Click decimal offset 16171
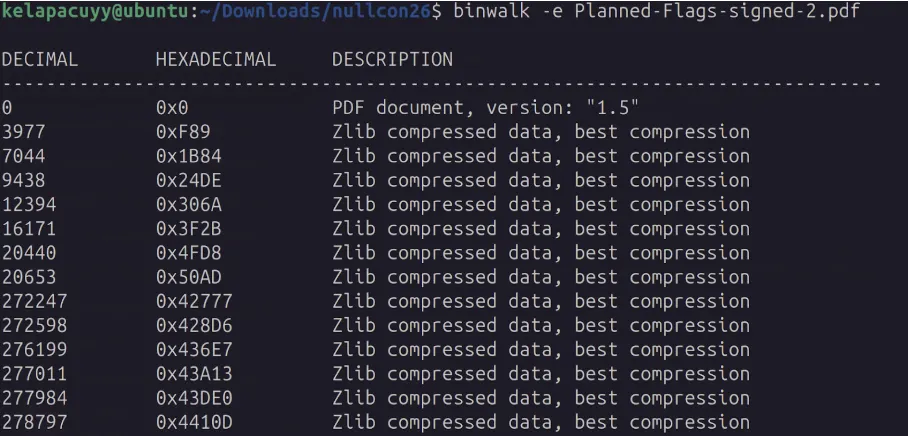 [x=28, y=229]
